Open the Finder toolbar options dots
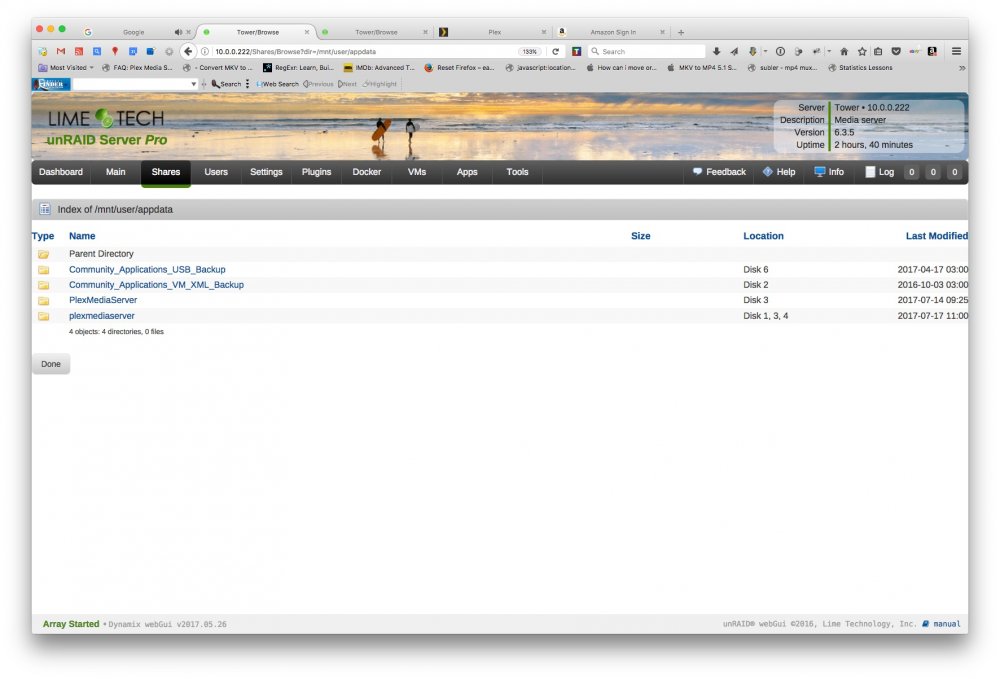The width and height of the screenshot is (1000, 679). point(247,84)
